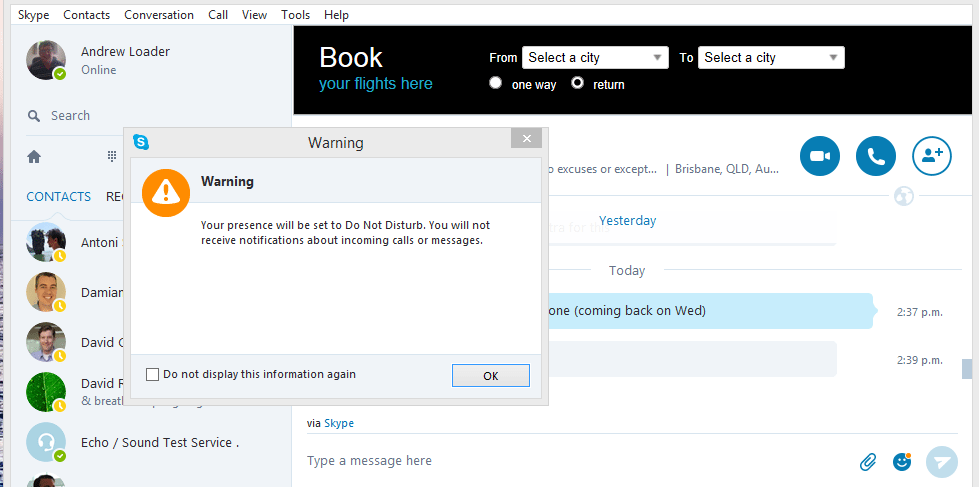Open the Tools menu
The width and height of the screenshot is (979, 487).
pos(295,14)
